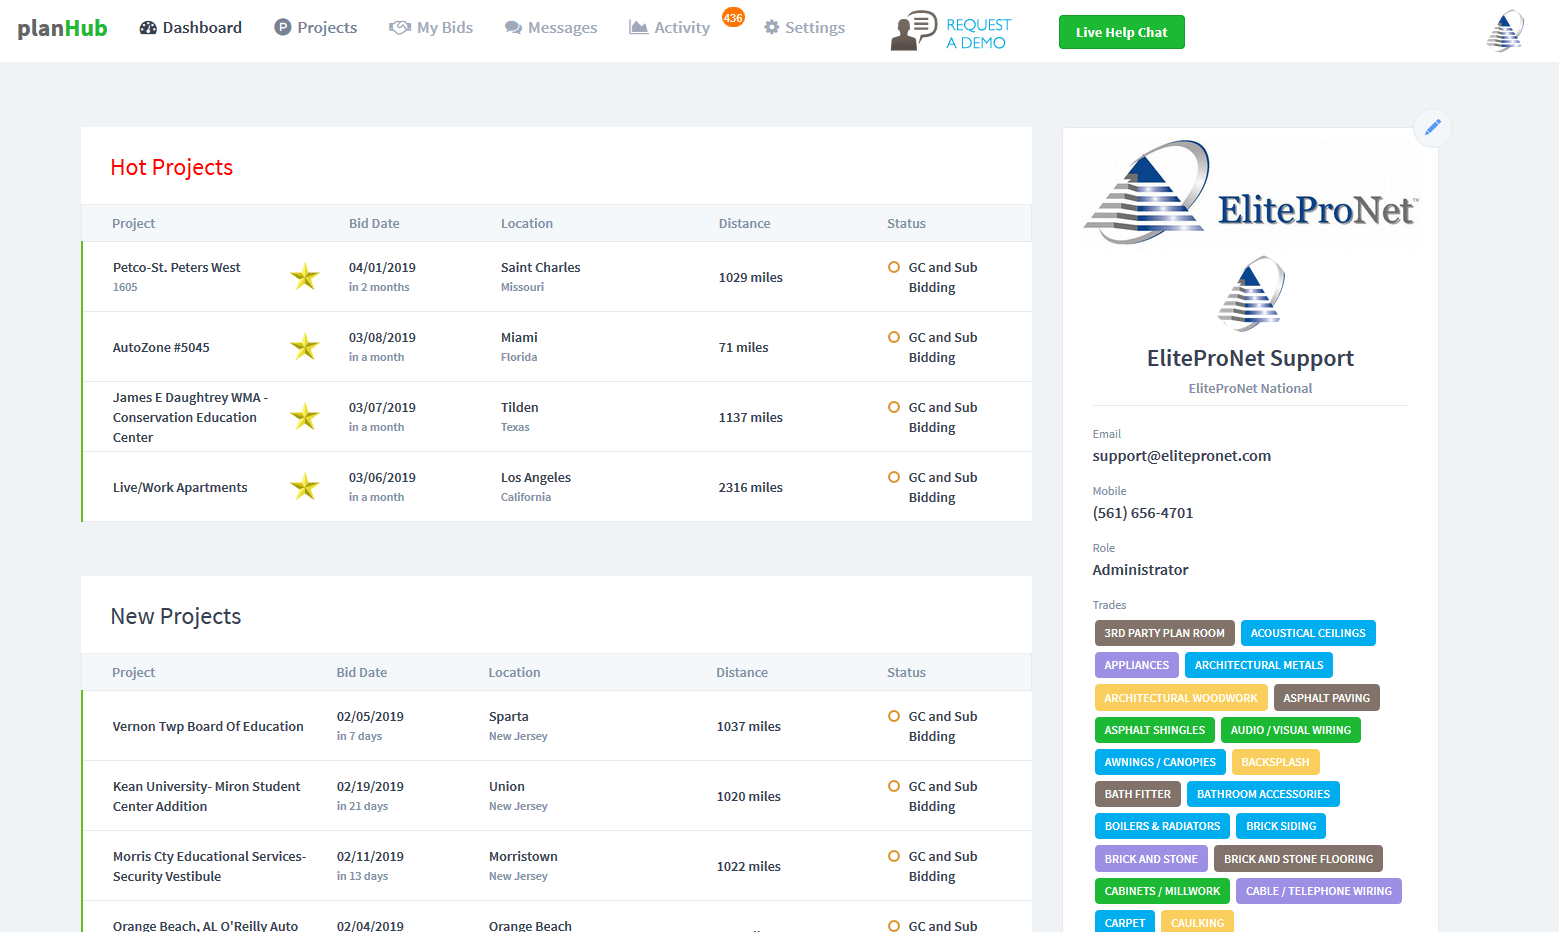
Task: Click the orange status circle for AutoZone #5045
Action: coord(893,337)
